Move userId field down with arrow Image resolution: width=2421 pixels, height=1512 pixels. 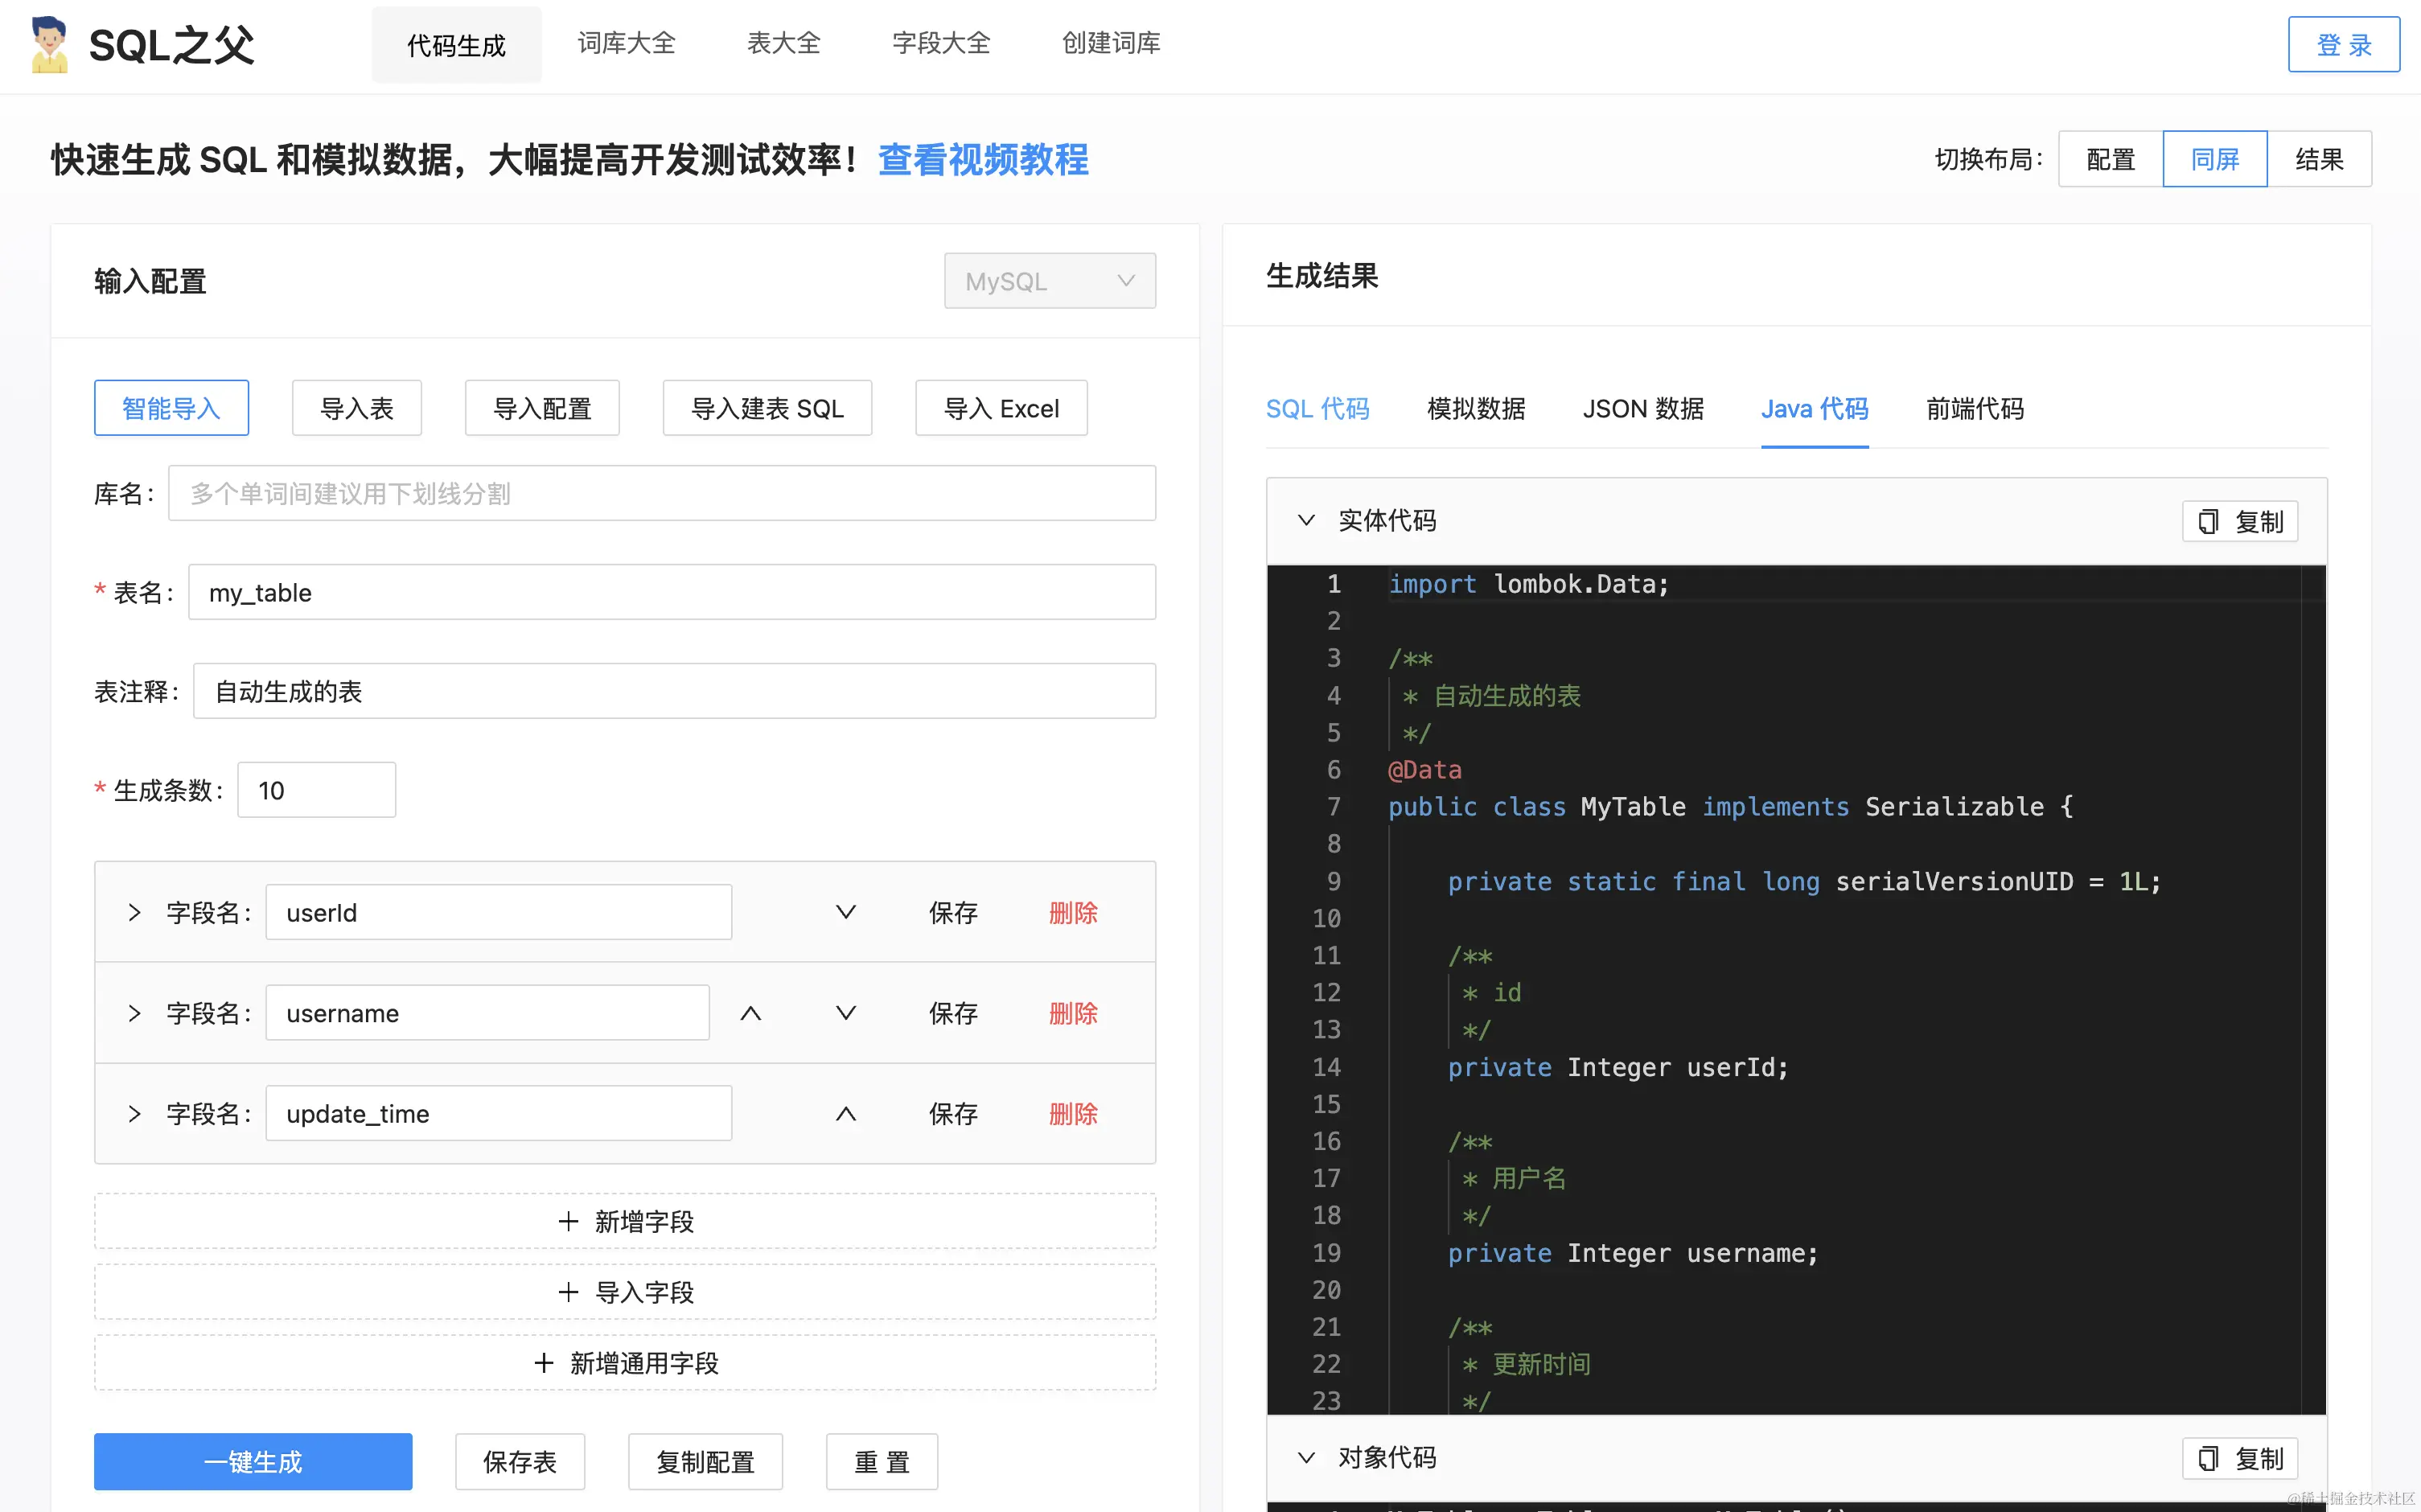[845, 912]
